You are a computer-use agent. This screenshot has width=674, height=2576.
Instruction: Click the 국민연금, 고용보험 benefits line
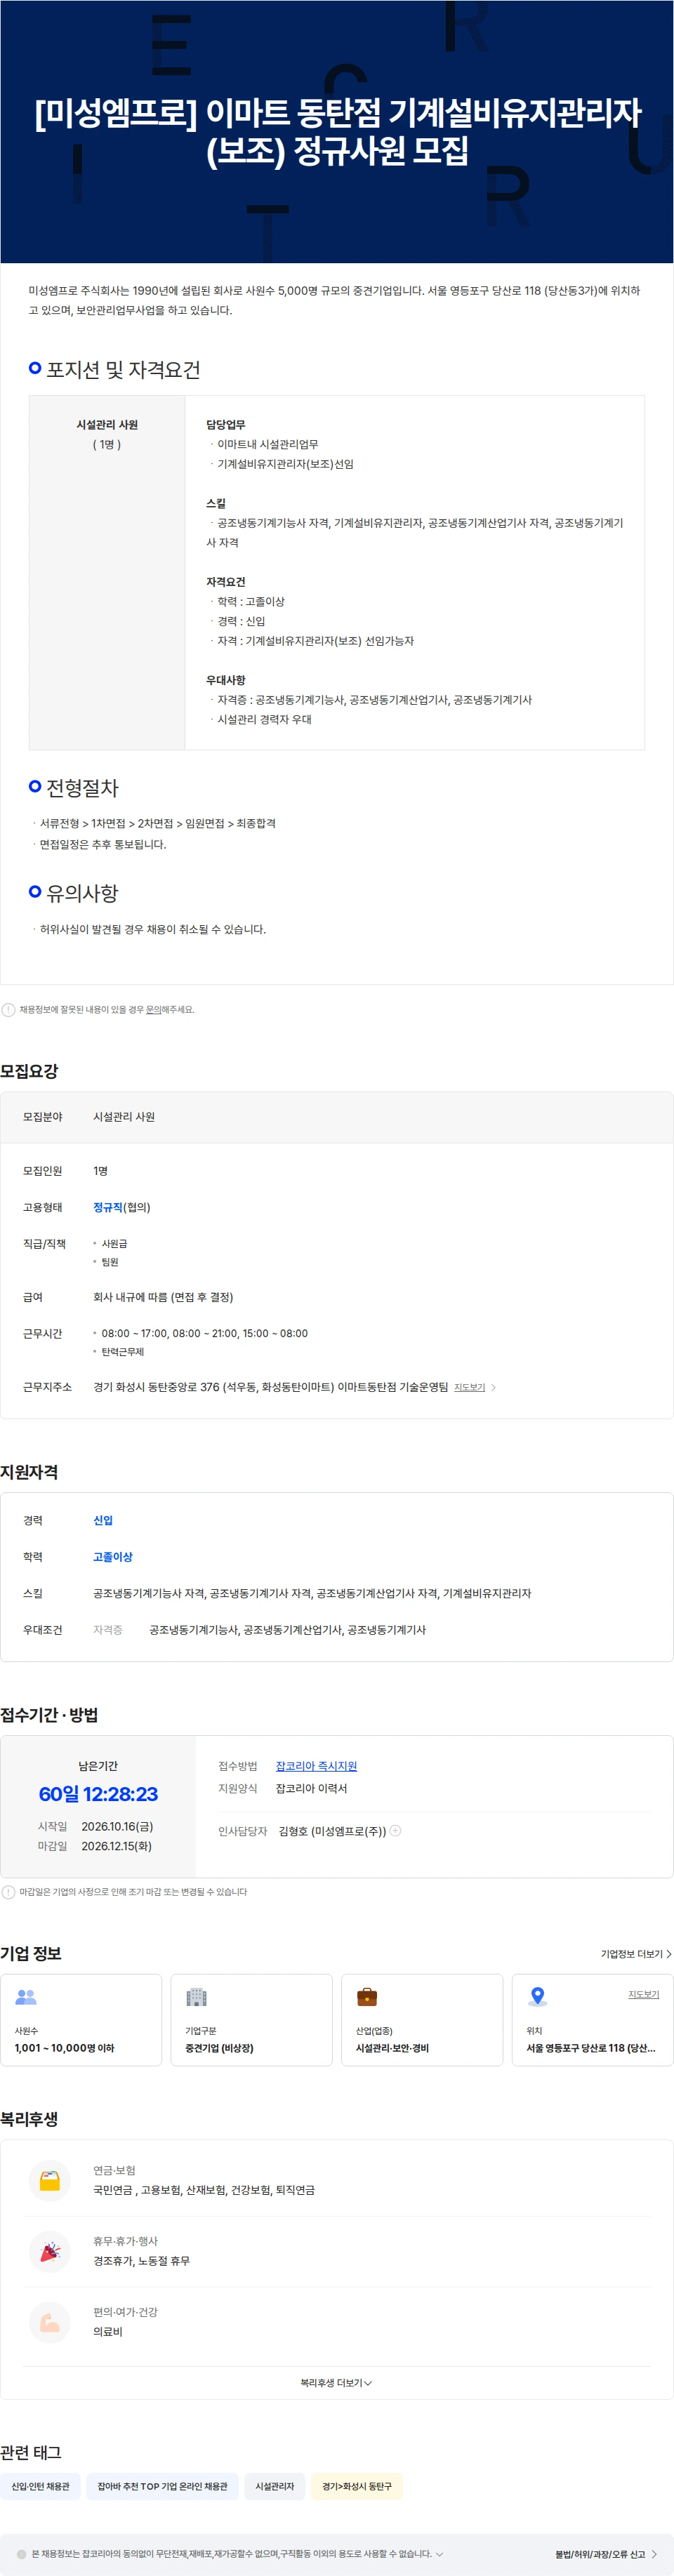(204, 2191)
